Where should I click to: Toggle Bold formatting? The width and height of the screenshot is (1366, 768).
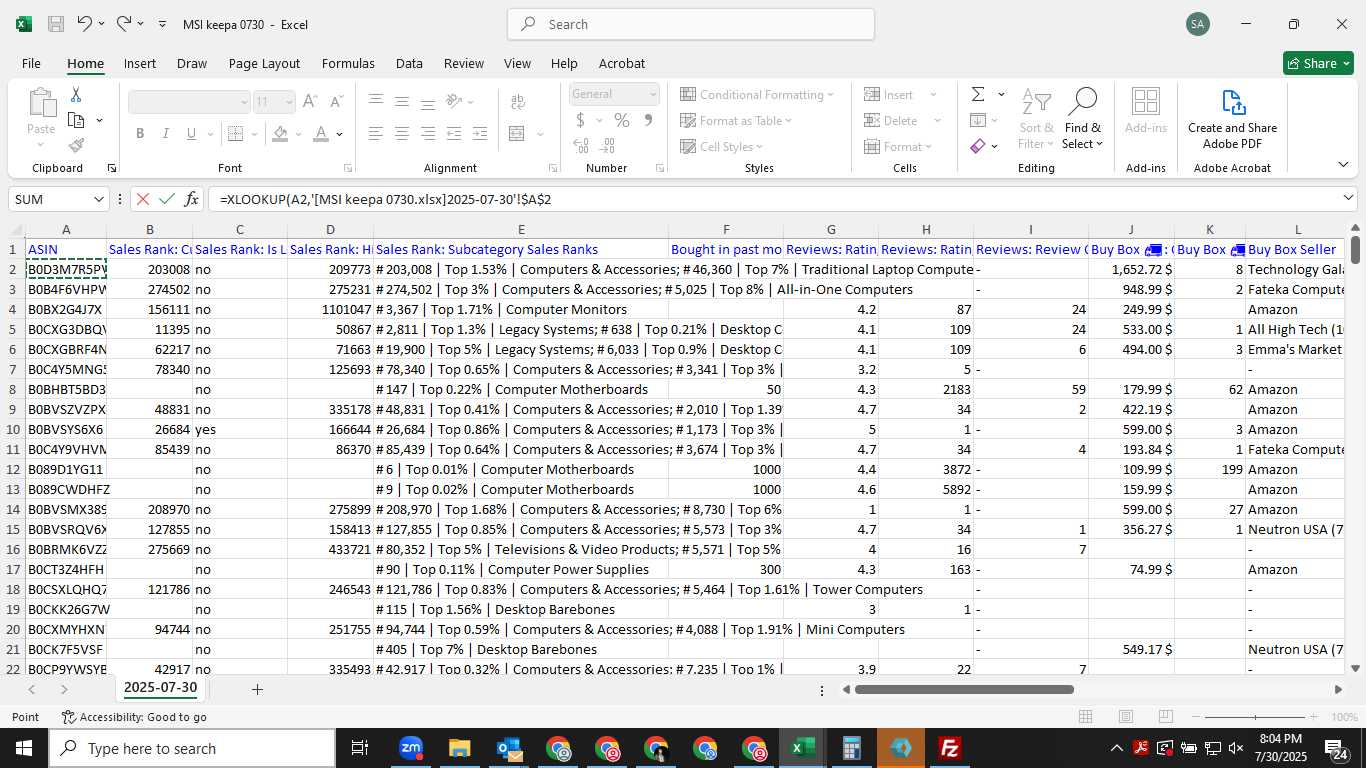(140, 133)
